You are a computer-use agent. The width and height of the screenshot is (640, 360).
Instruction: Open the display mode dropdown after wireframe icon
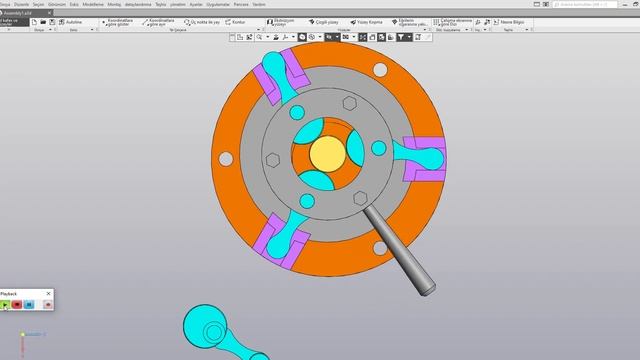(320, 37)
